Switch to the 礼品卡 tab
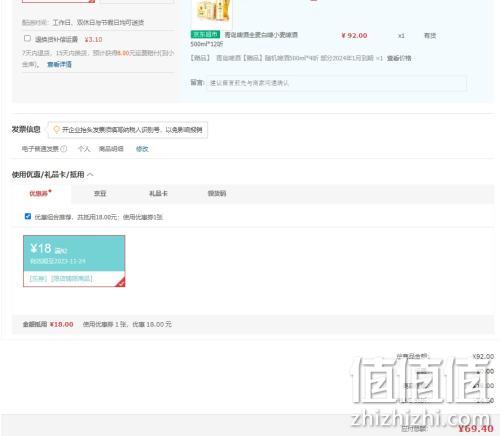 [158, 193]
